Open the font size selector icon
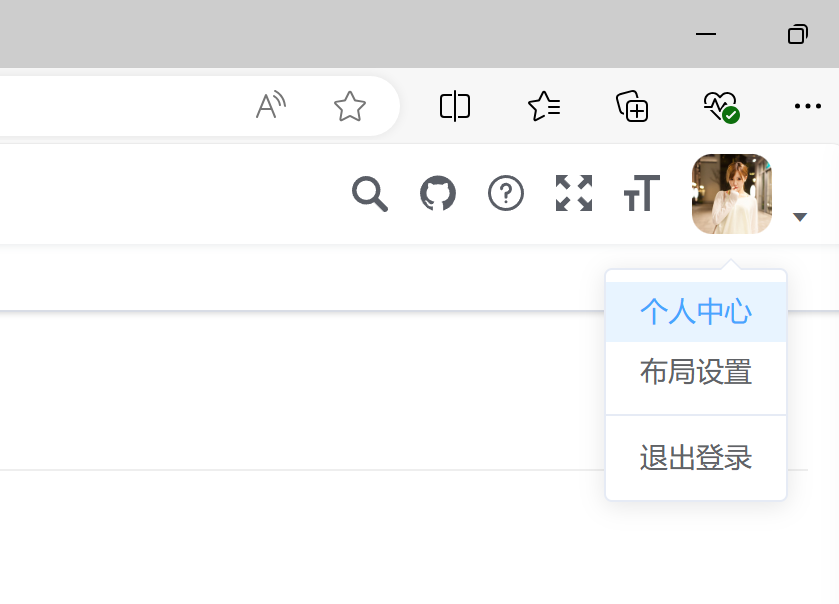The image size is (839, 604). pos(642,193)
